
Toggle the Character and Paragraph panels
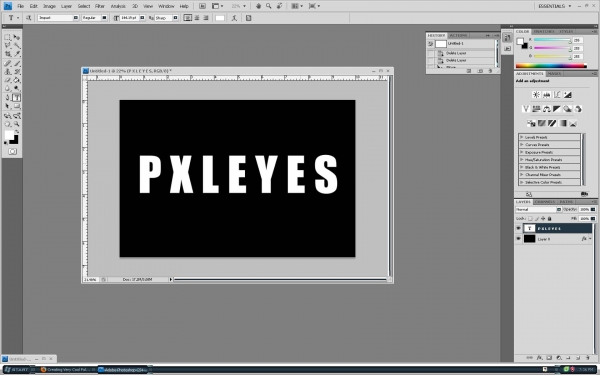pyautogui.click(x=248, y=18)
